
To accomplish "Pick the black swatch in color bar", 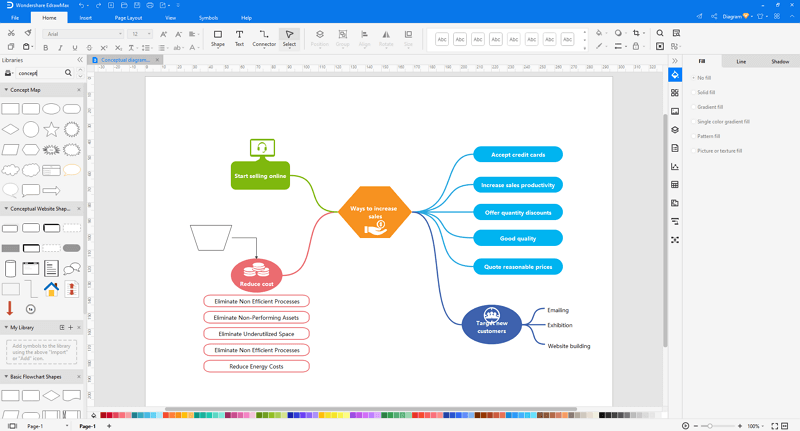I will pyautogui.click(x=602, y=415).
